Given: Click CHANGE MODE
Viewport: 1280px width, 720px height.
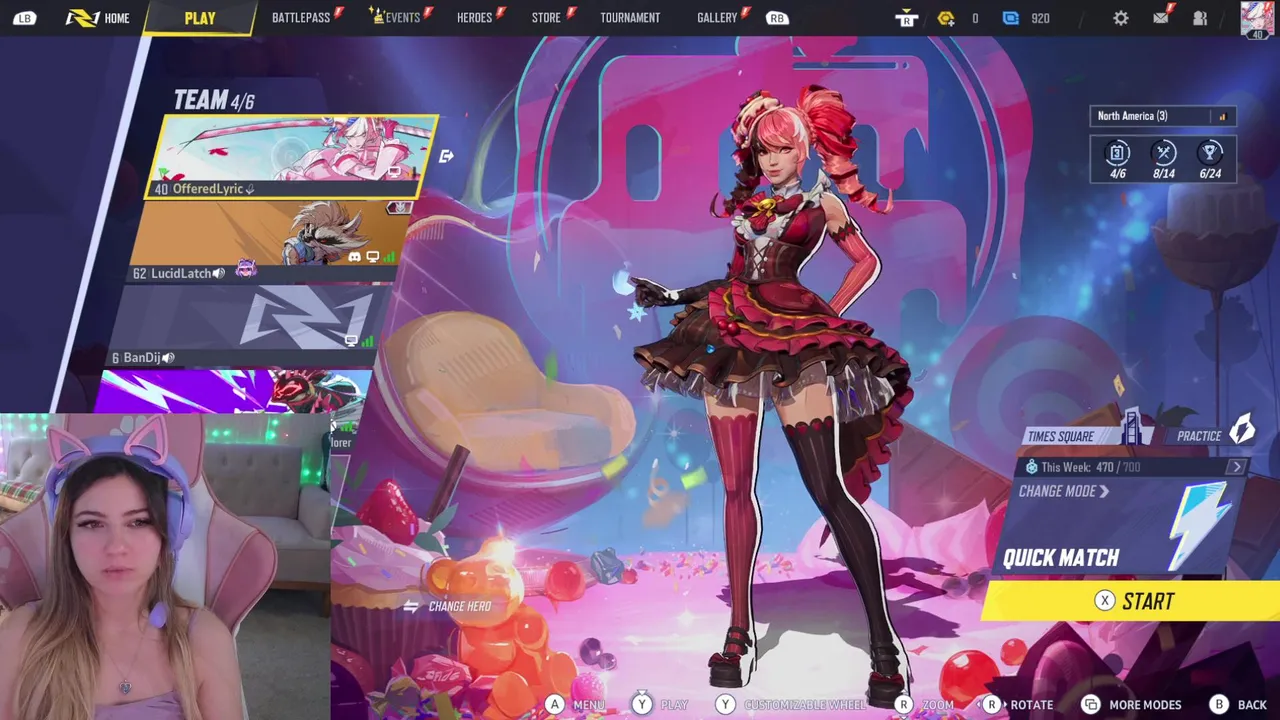Looking at the screenshot, I should (x=1063, y=491).
